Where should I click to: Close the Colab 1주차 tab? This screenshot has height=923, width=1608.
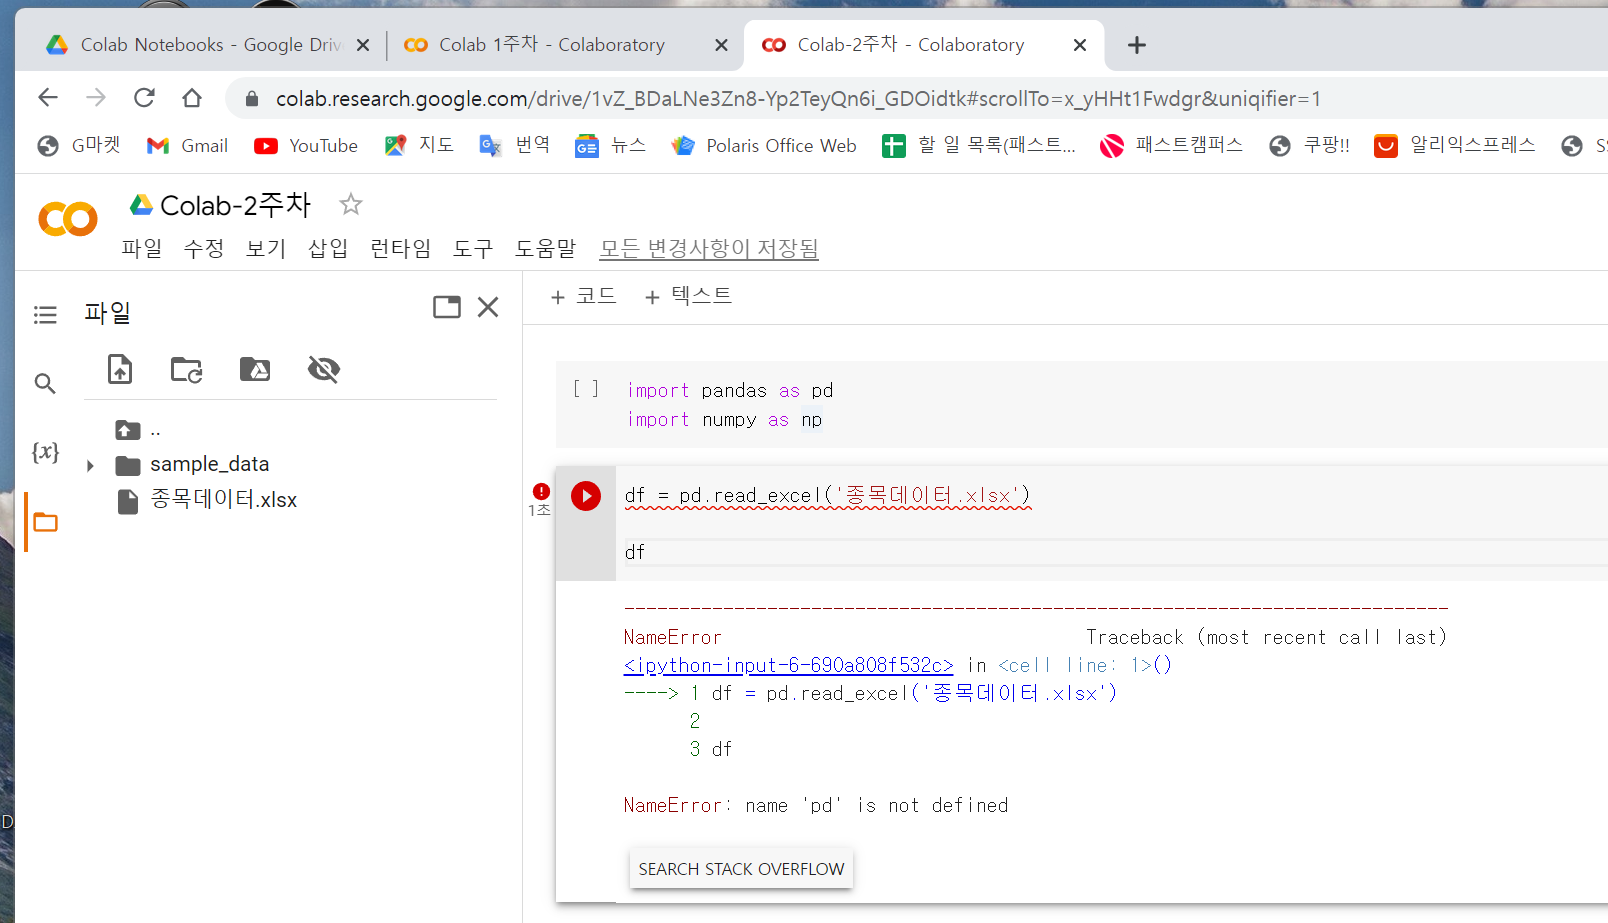721,45
